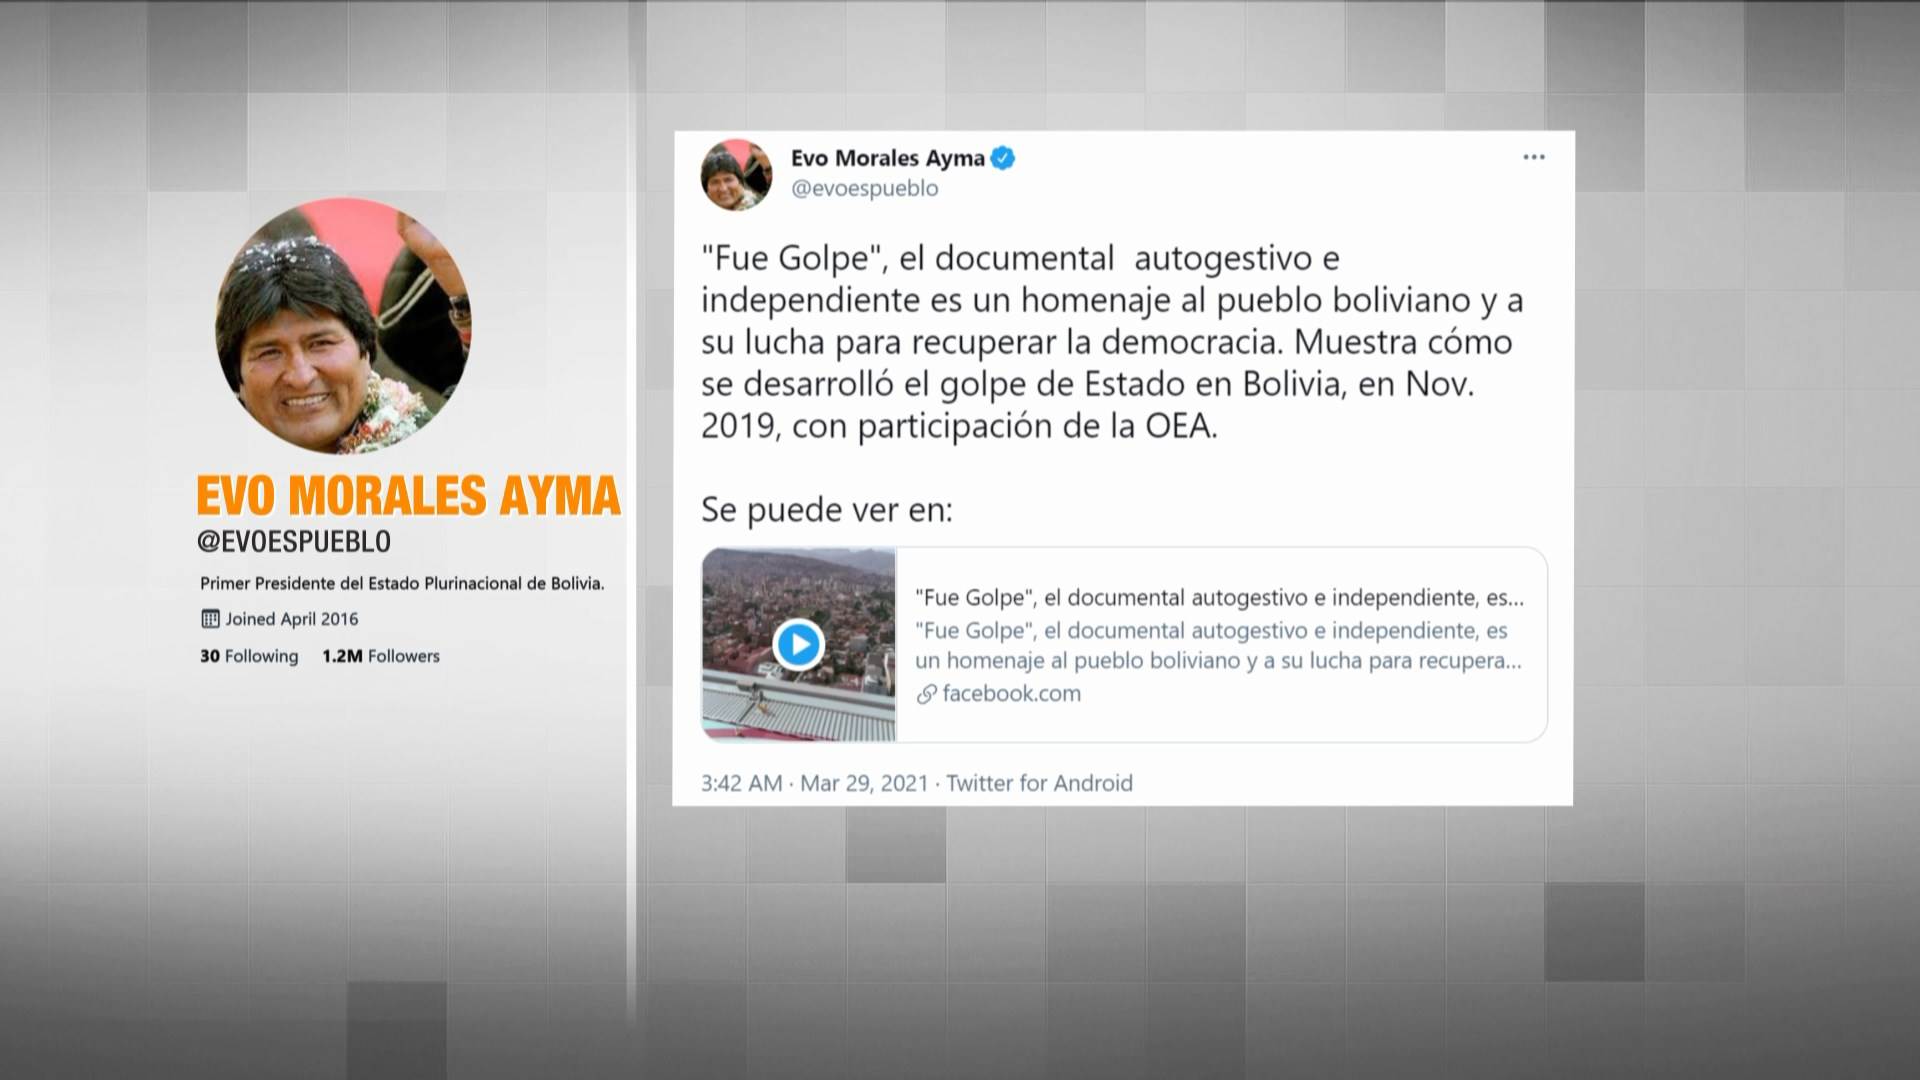The width and height of the screenshot is (1920, 1080).
Task: Click the calendar icon next to Joined April 2016
Action: click(210, 619)
